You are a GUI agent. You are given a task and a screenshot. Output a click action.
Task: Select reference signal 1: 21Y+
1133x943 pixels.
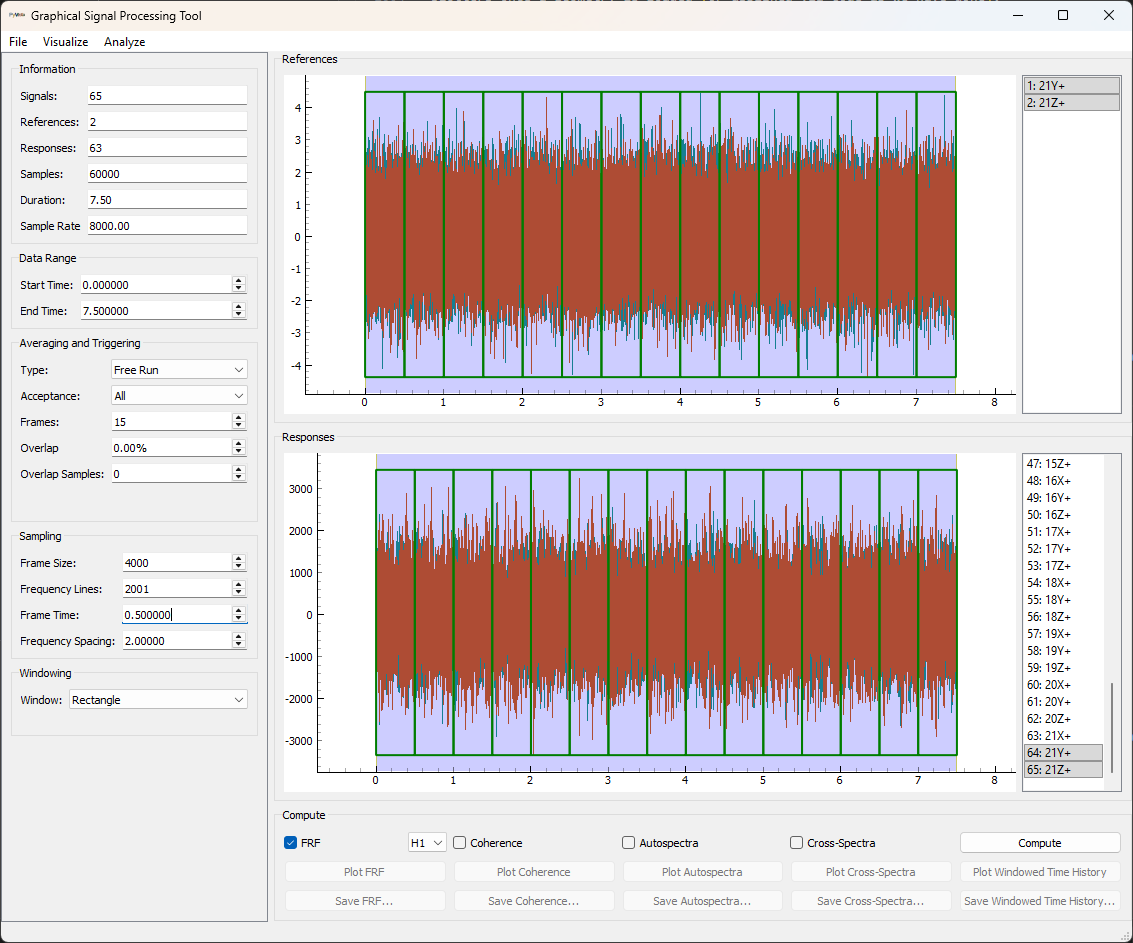[x=1069, y=85]
